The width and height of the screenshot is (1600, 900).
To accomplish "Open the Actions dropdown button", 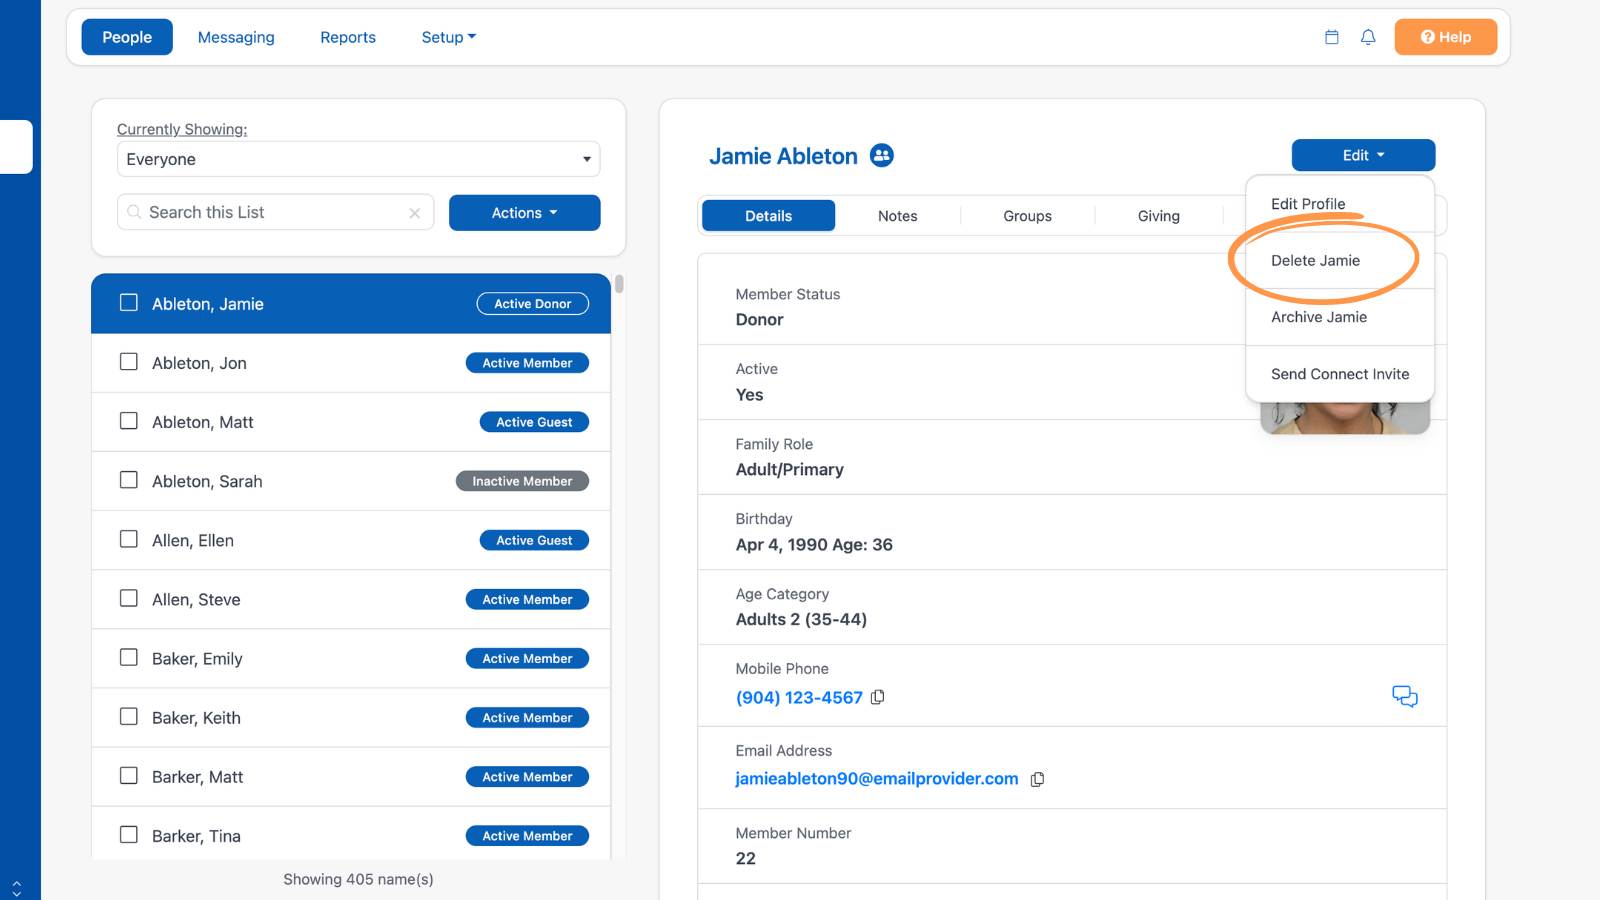I will 525,213.
